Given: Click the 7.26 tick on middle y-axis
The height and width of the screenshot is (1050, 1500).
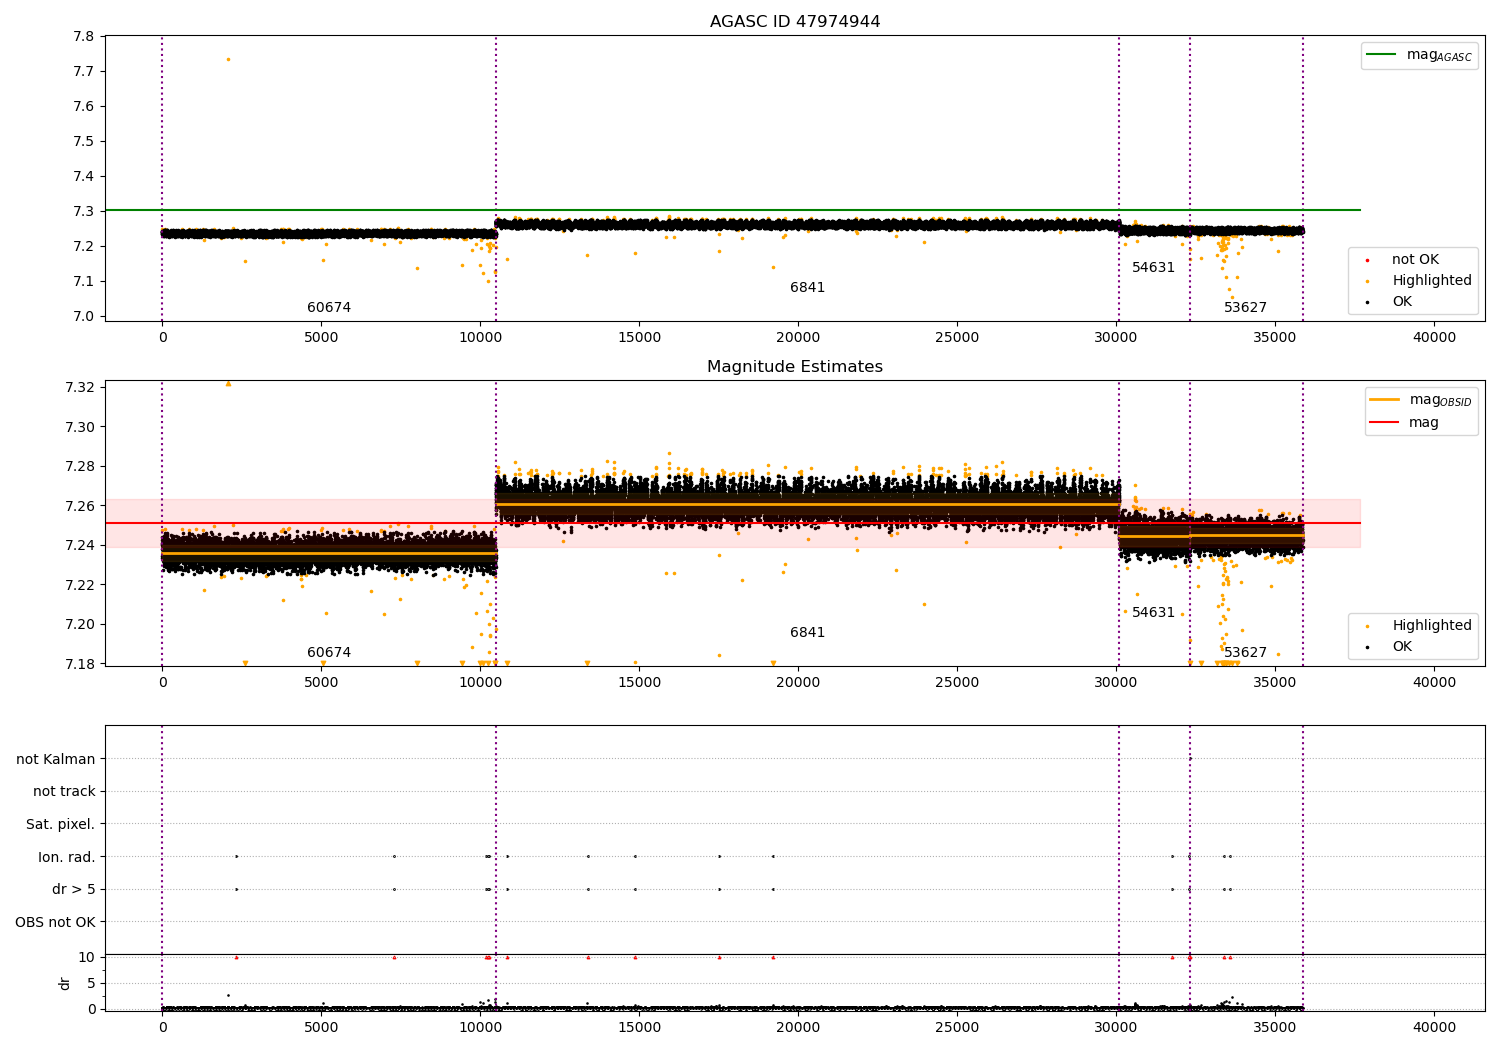Looking at the screenshot, I should (x=80, y=506).
